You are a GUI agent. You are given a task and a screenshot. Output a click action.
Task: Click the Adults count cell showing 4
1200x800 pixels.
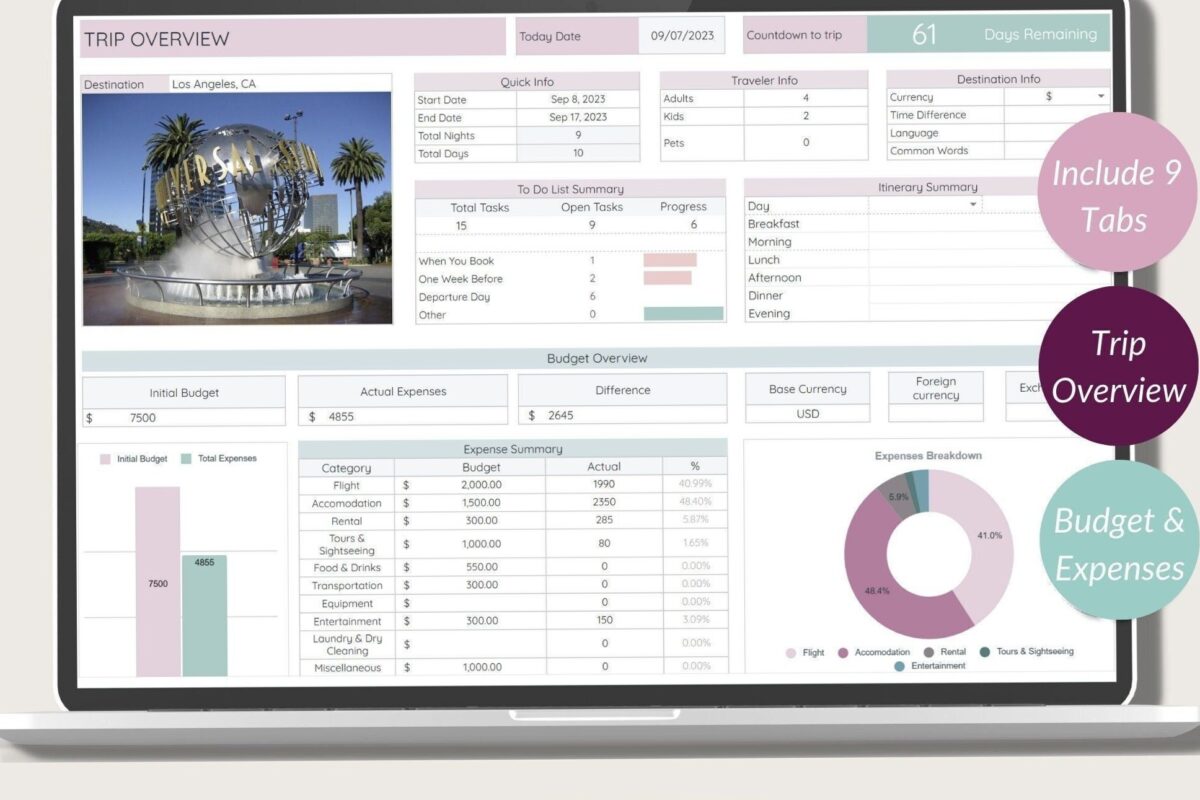tap(805, 97)
